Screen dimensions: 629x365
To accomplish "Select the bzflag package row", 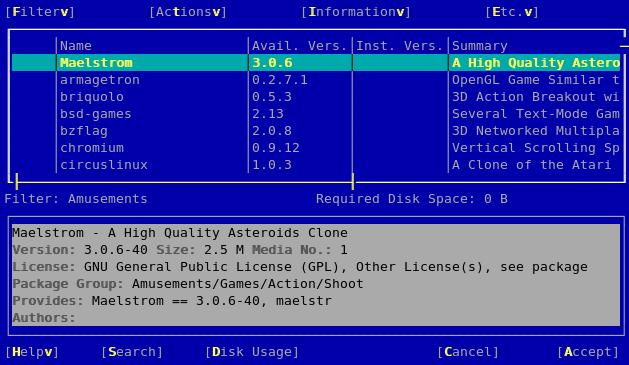I will [x=316, y=131].
